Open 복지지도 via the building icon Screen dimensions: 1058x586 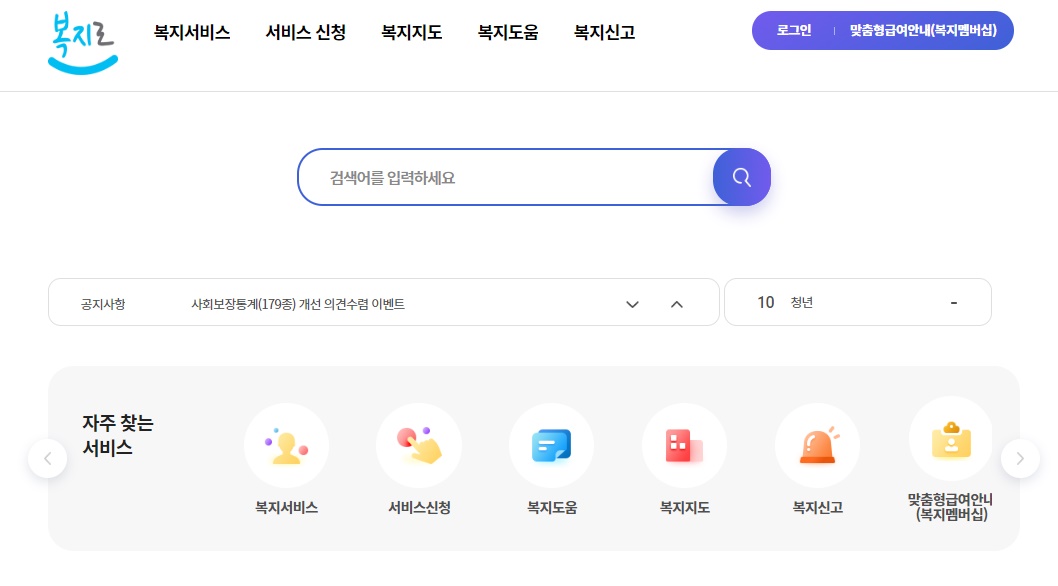pos(684,445)
